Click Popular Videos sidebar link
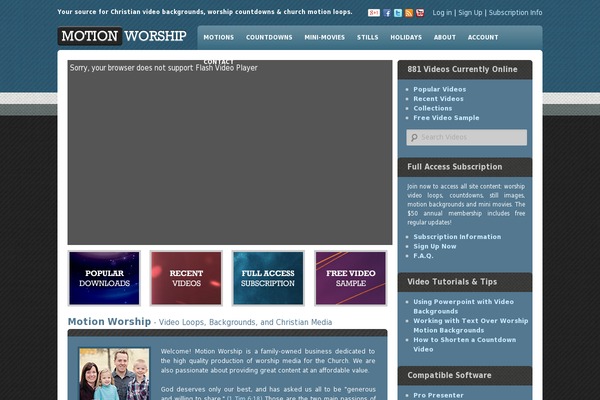Viewport: 600px width, 400px height. click(x=439, y=89)
